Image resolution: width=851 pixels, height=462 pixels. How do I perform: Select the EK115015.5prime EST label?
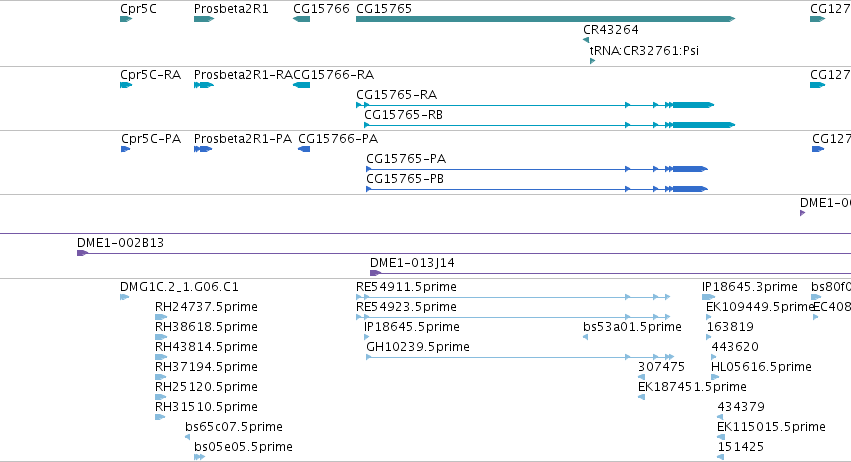[771, 427]
